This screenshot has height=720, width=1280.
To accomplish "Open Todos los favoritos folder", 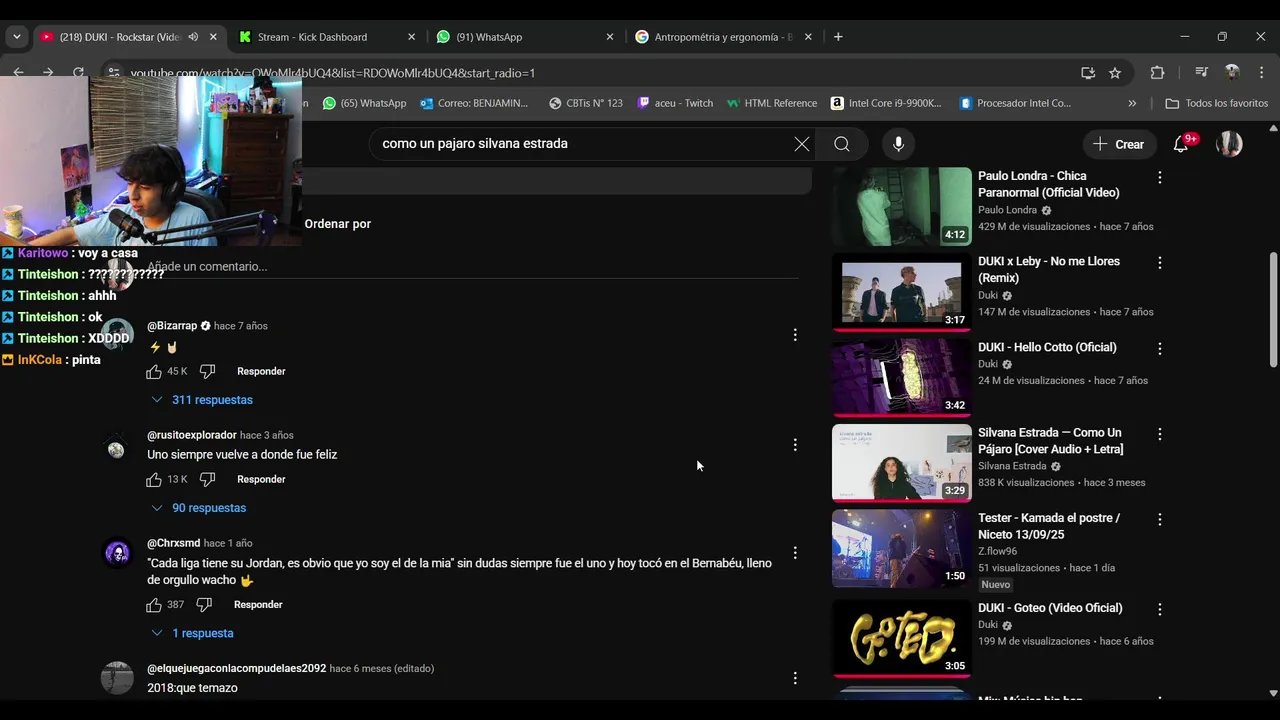I will point(1217,103).
